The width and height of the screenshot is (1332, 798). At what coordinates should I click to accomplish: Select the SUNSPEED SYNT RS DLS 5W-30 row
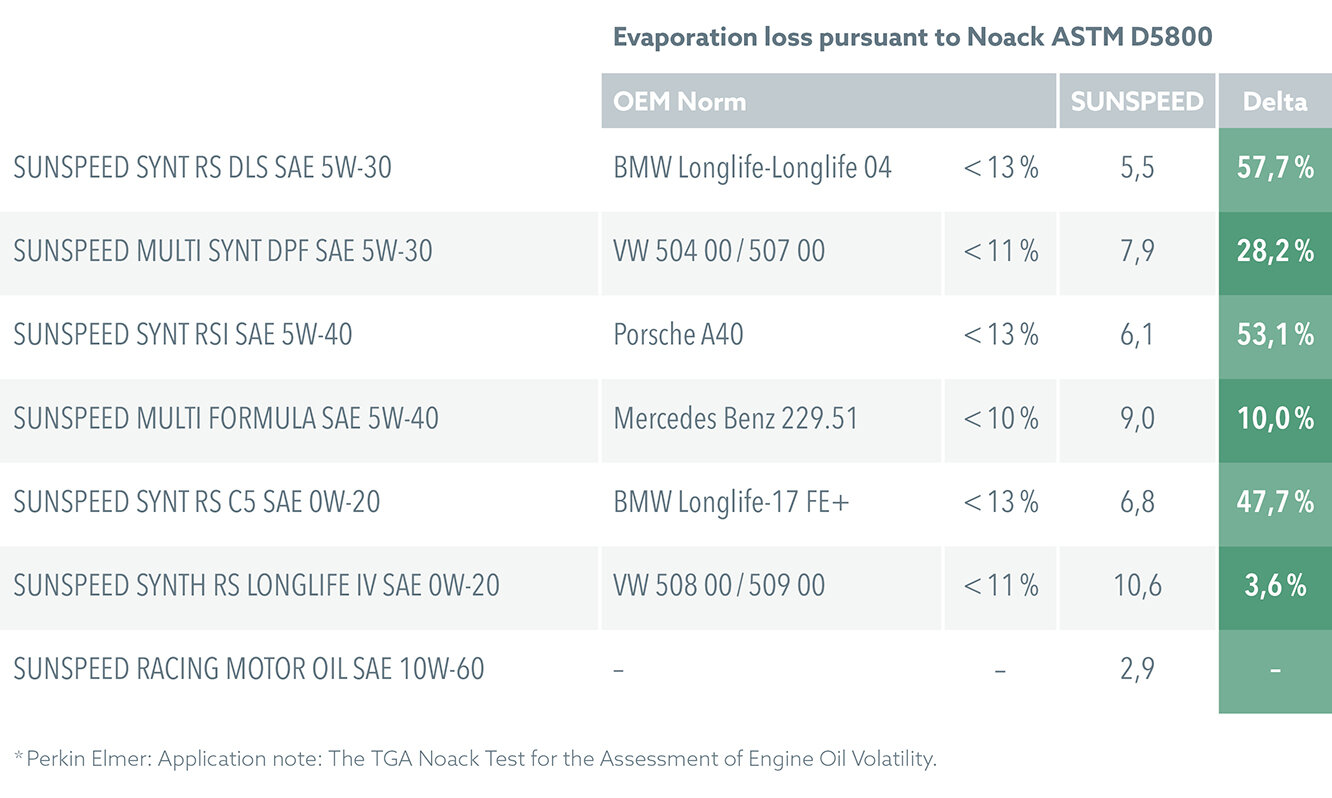[202, 168]
